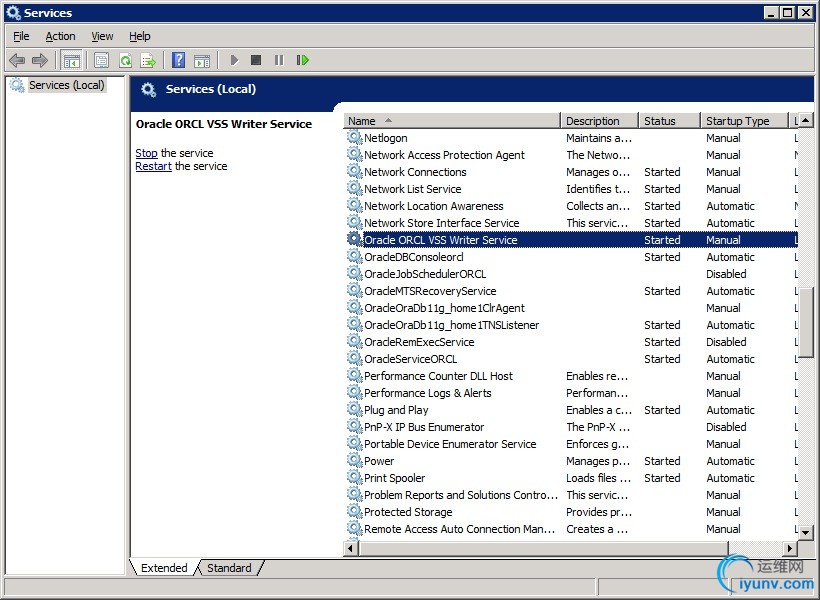Image resolution: width=820 pixels, height=600 pixels.
Task: Open the Properties toolbar icon
Action: (101, 61)
